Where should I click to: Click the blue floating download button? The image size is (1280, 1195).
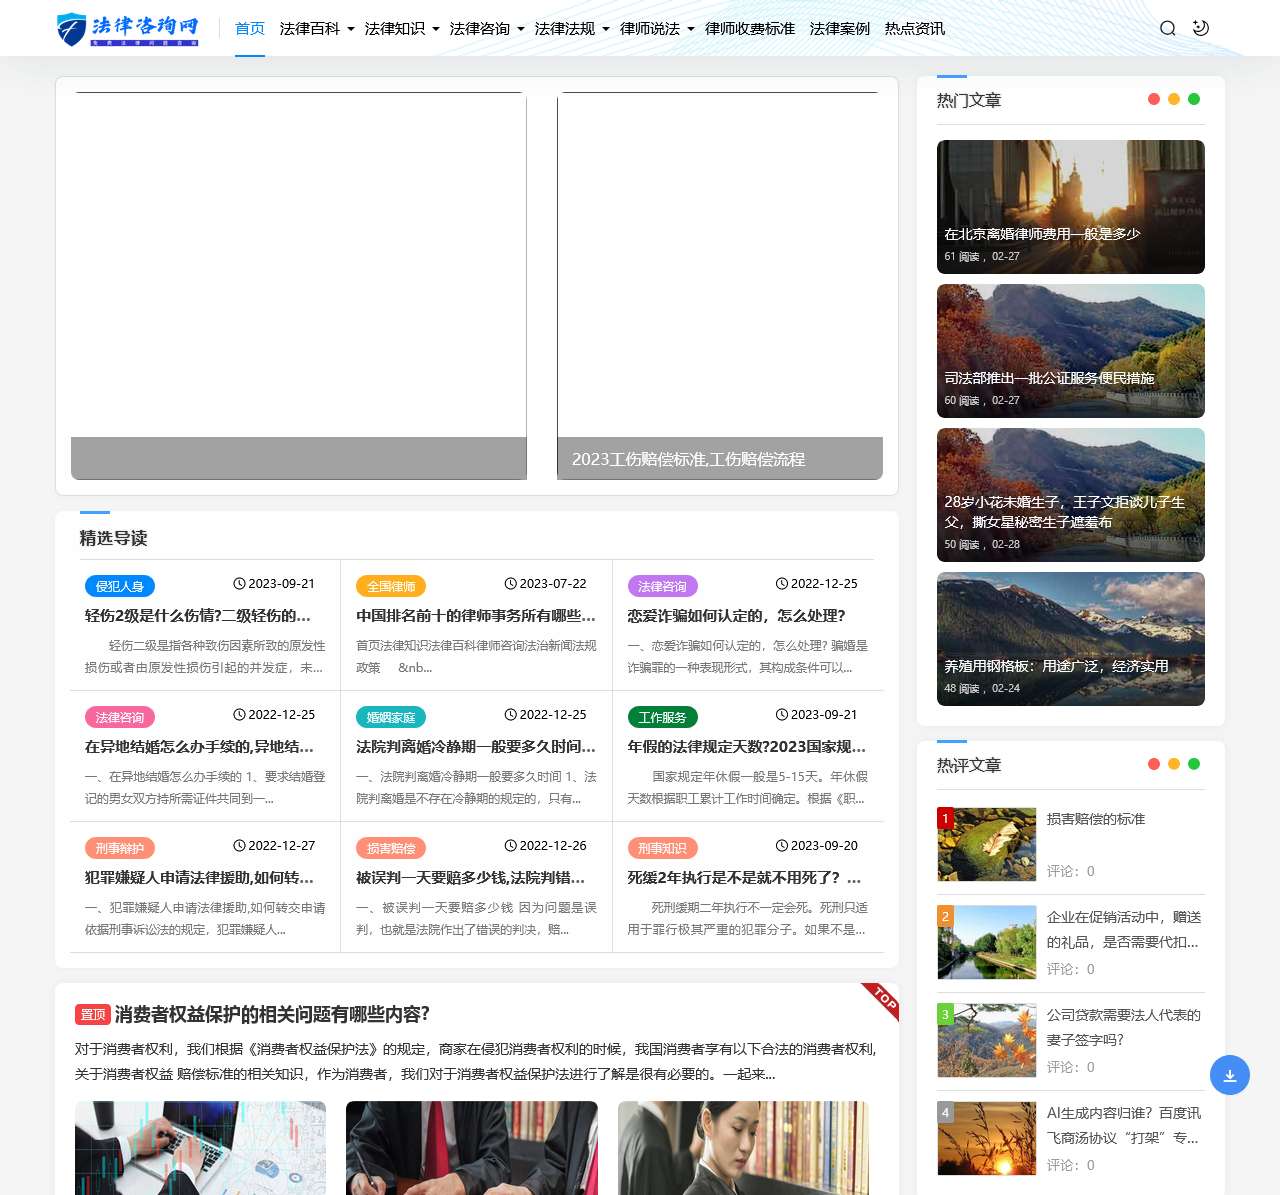pyautogui.click(x=1230, y=1075)
